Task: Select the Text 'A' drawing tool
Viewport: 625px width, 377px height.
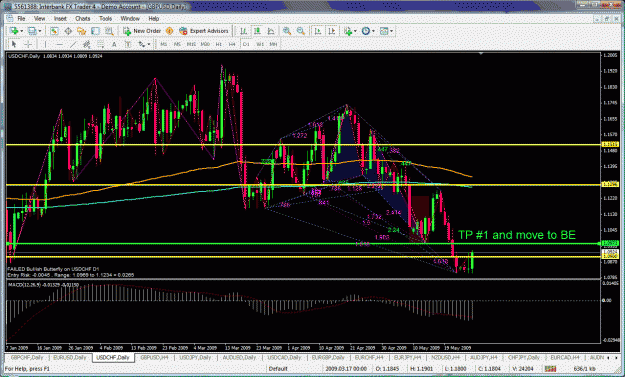Action: point(114,44)
